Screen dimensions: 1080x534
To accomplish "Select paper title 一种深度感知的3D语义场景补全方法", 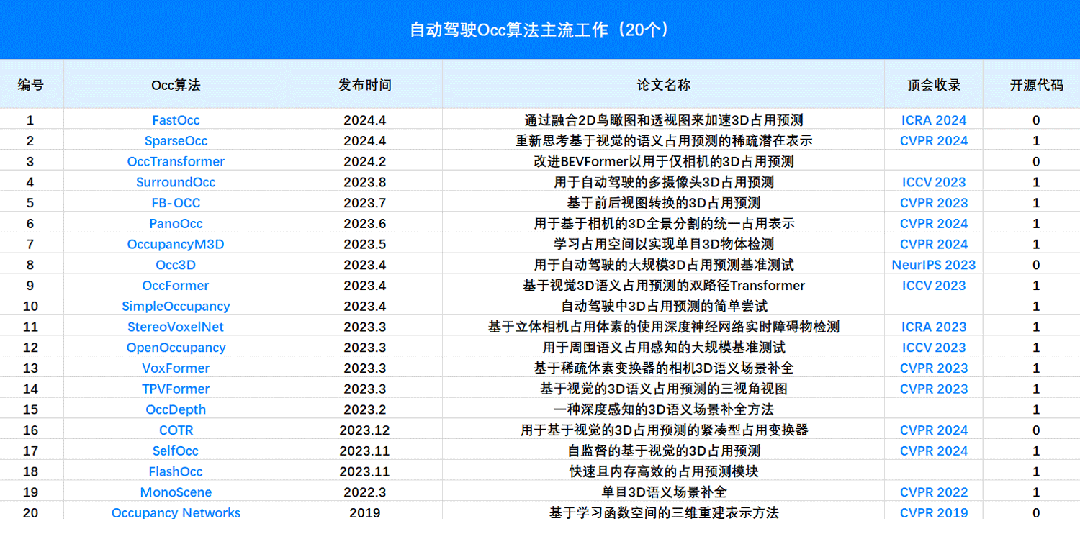I will (x=664, y=410).
